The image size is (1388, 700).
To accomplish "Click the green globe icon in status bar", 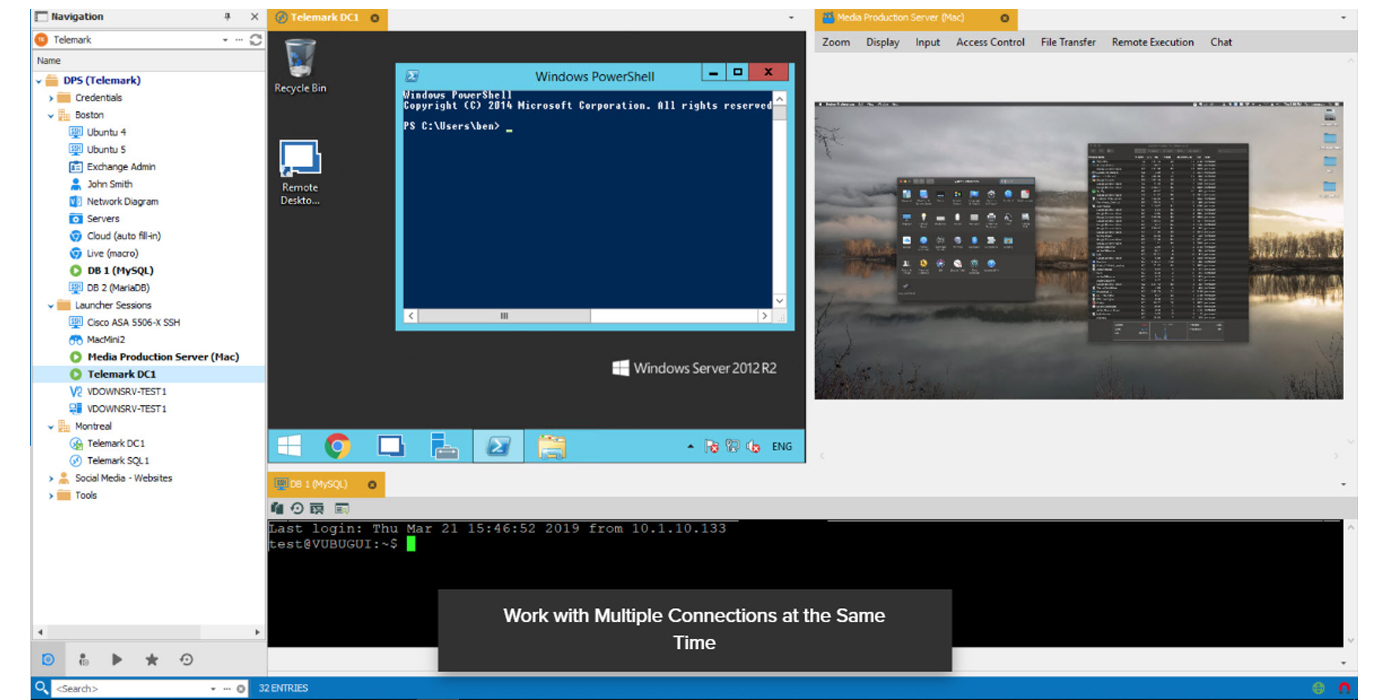I will click(1318, 688).
